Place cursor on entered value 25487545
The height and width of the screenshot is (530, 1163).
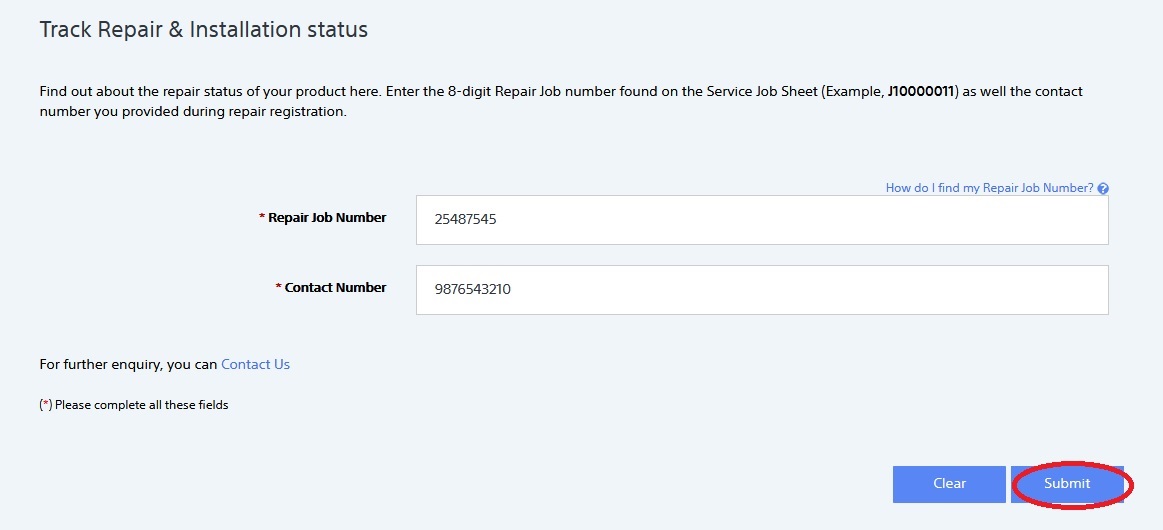coord(465,219)
